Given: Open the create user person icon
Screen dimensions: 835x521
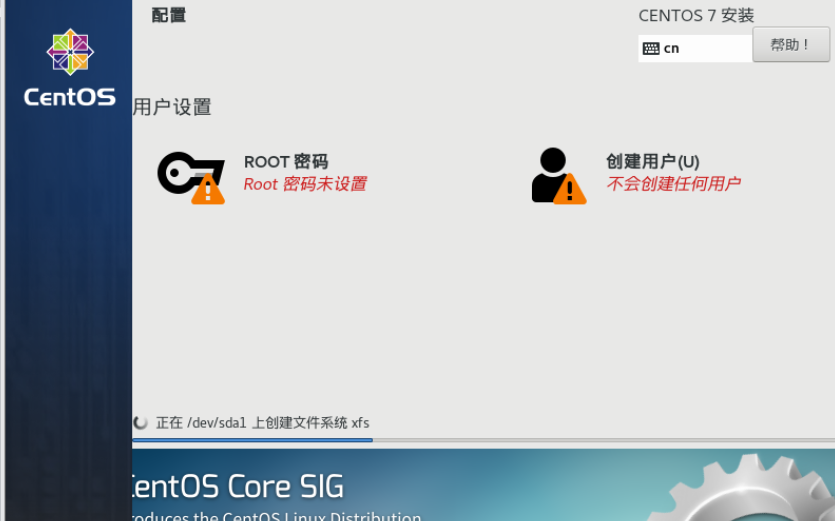Looking at the screenshot, I should click(x=559, y=176).
